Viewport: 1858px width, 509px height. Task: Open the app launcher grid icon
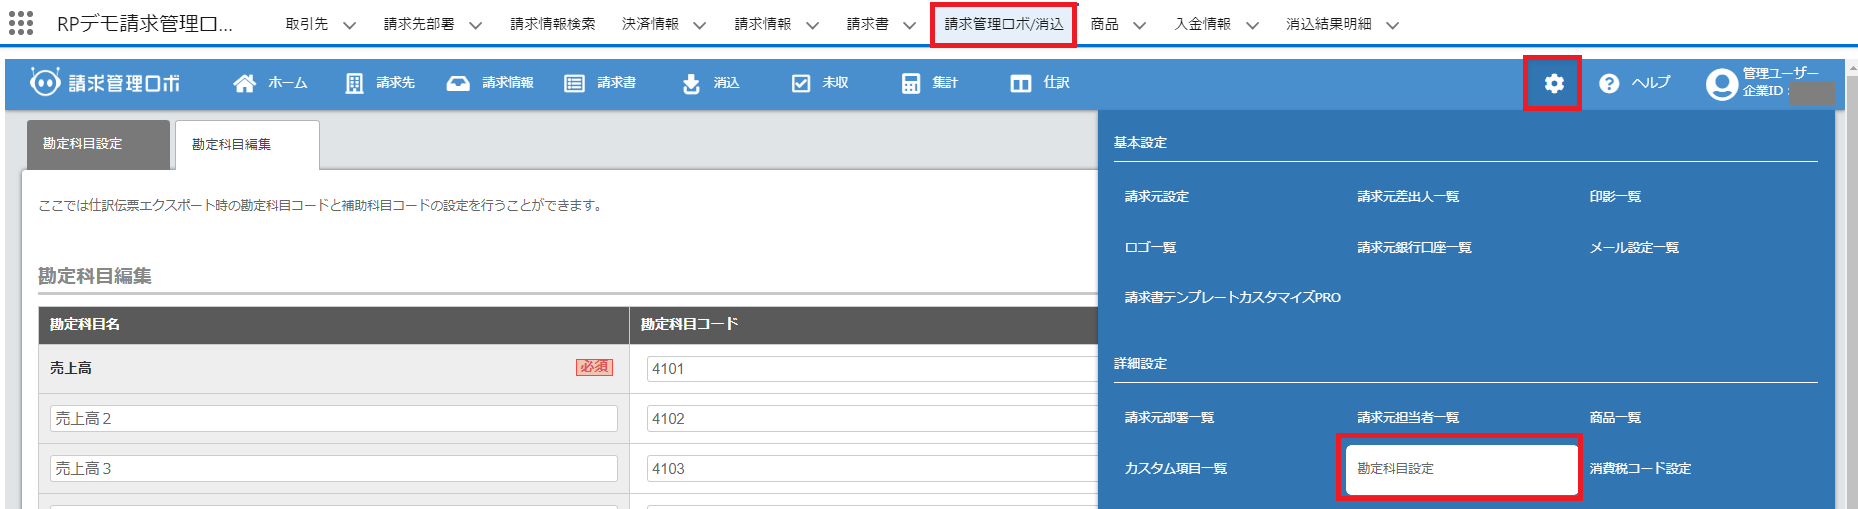(21, 23)
